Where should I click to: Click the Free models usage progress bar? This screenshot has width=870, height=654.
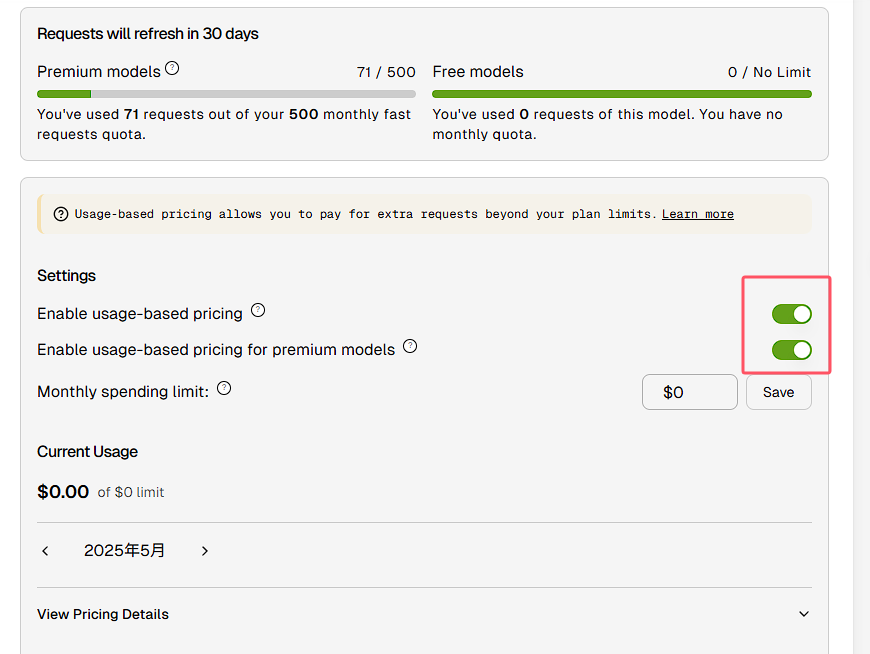(622, 94)
